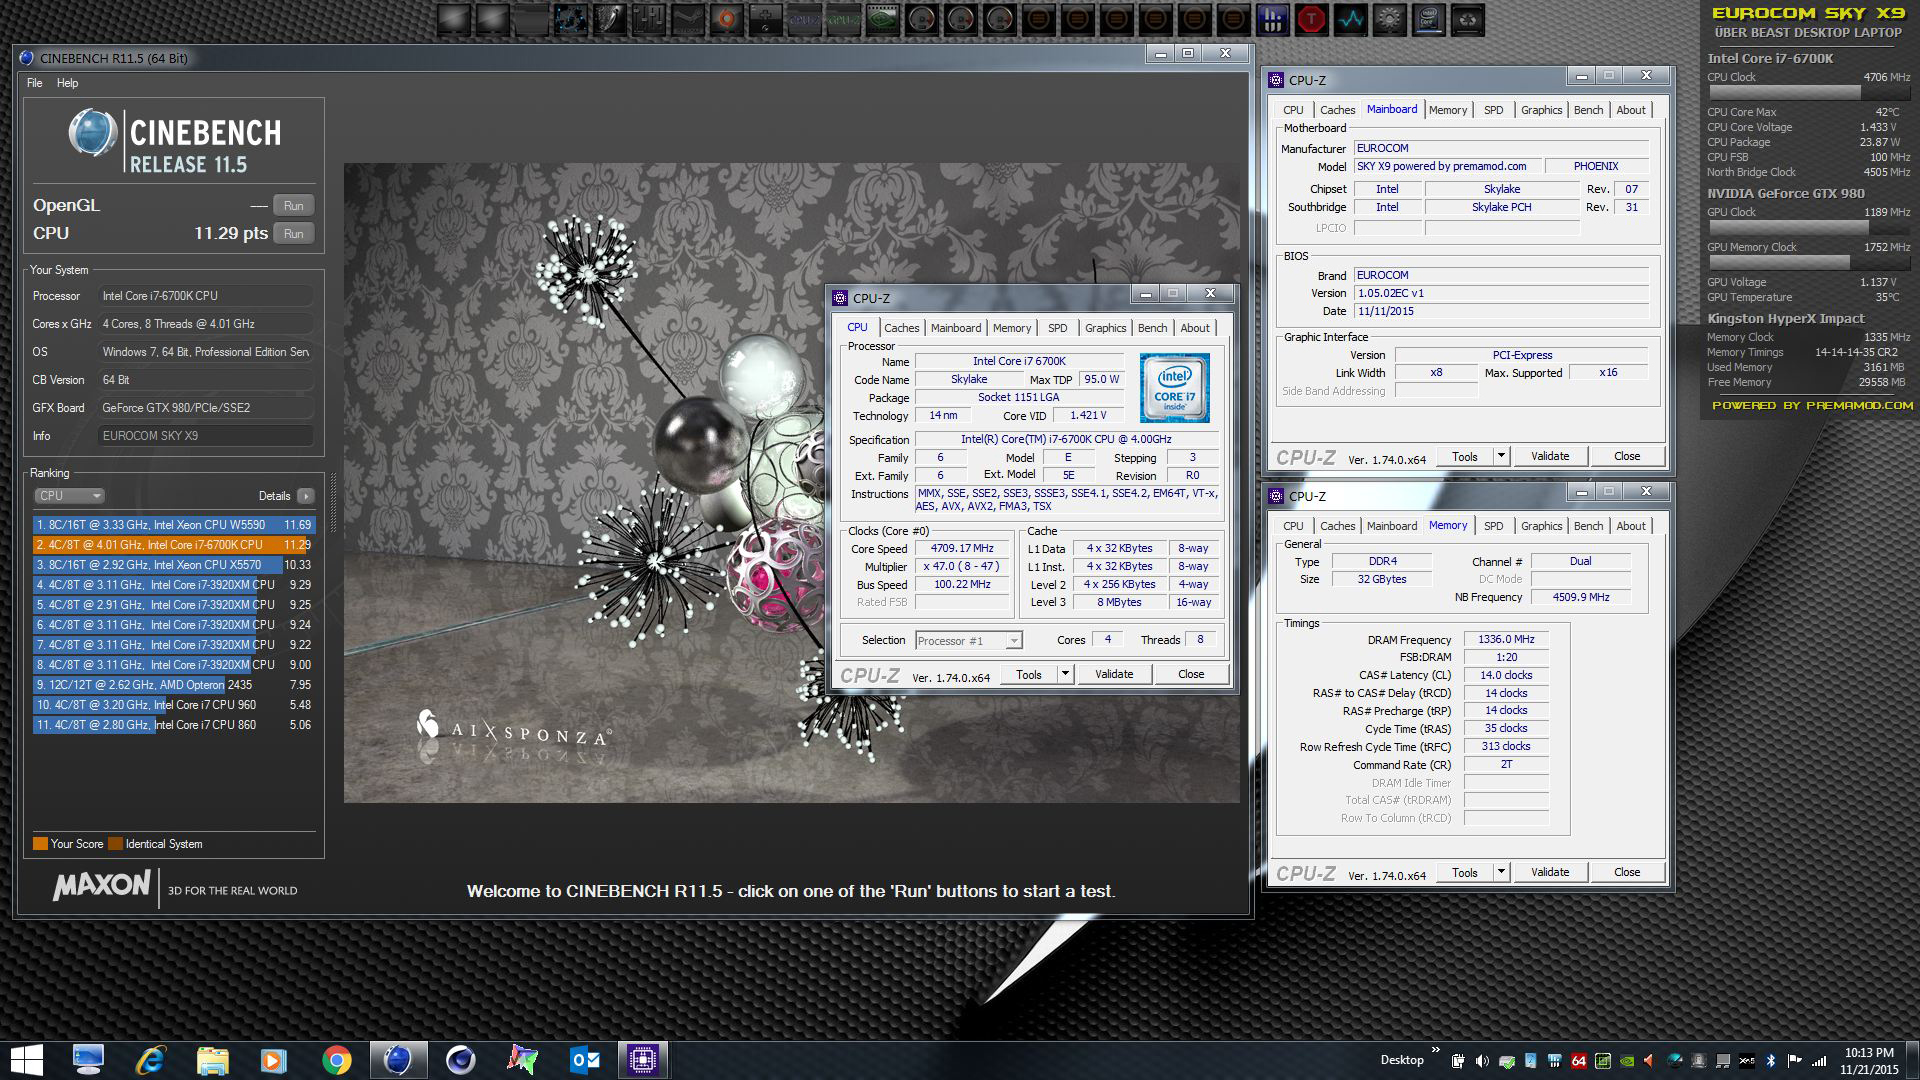Open the first CPU-Z shortcut in the top dock
The image size is (1920, 1080).
point(804,19)
